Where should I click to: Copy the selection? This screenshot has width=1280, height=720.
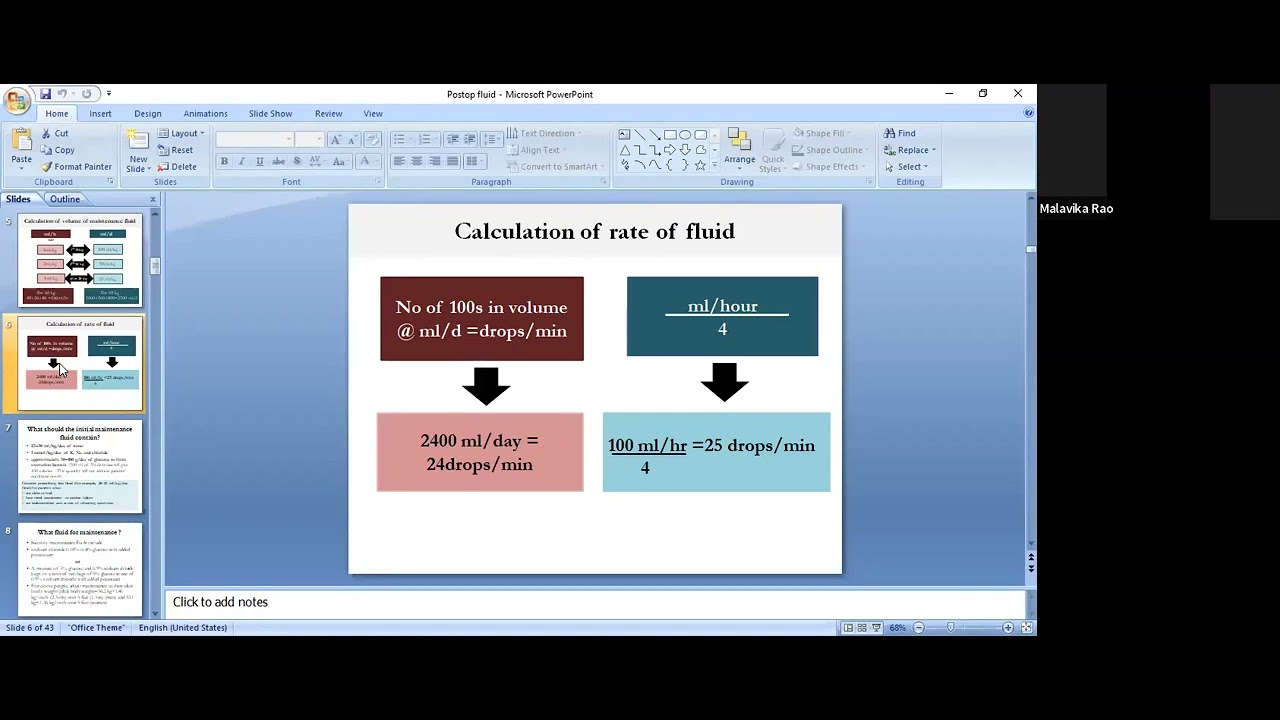pos(57,150)
